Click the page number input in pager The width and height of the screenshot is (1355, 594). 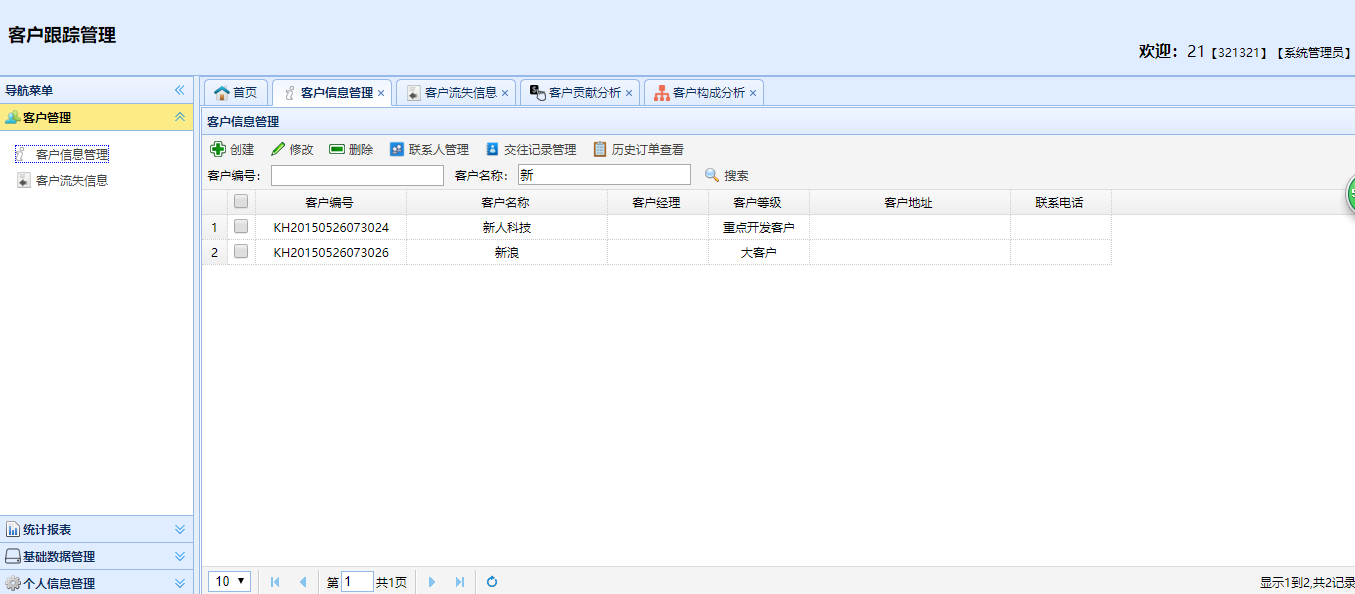357,582
